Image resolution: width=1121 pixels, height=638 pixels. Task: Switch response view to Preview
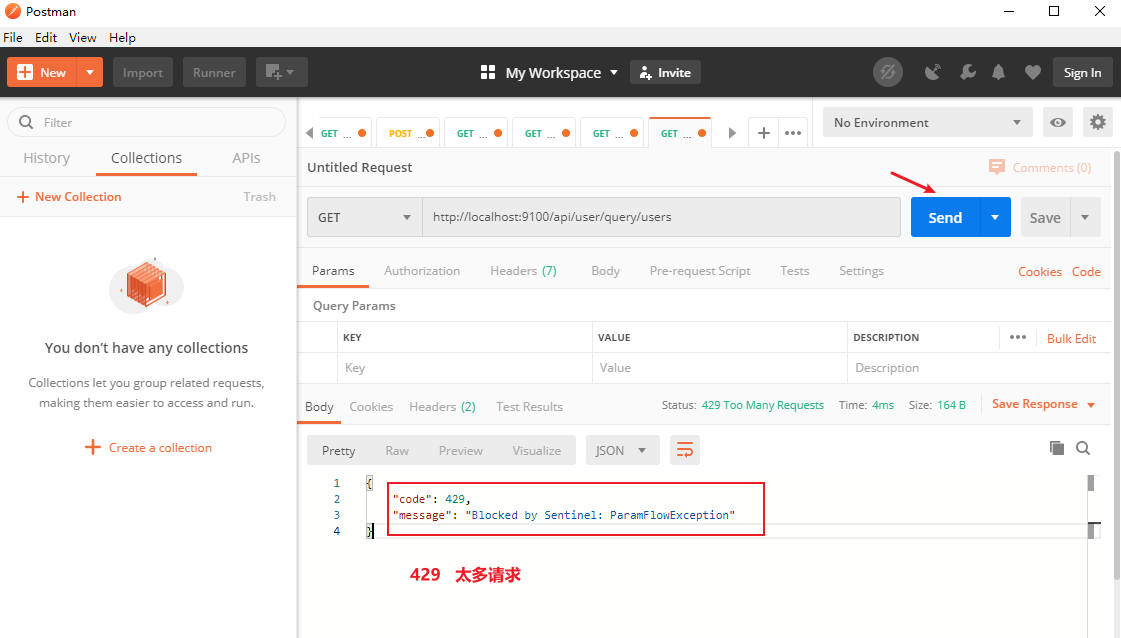(460, 451)
